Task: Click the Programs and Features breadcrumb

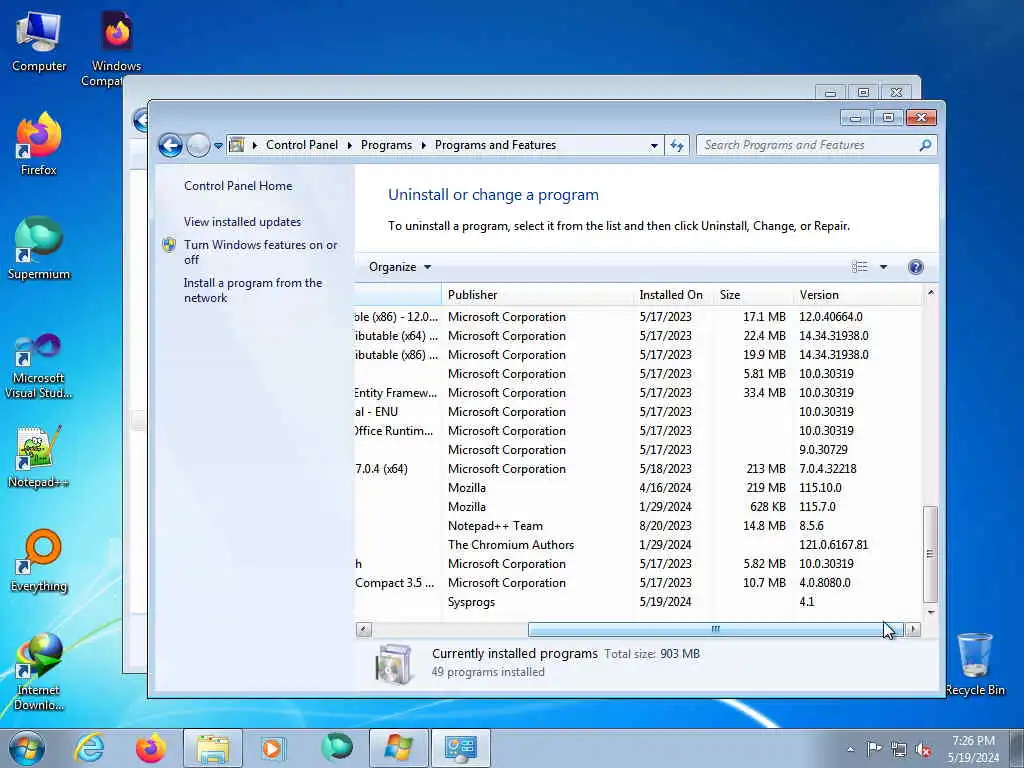Action: point(495,145)
